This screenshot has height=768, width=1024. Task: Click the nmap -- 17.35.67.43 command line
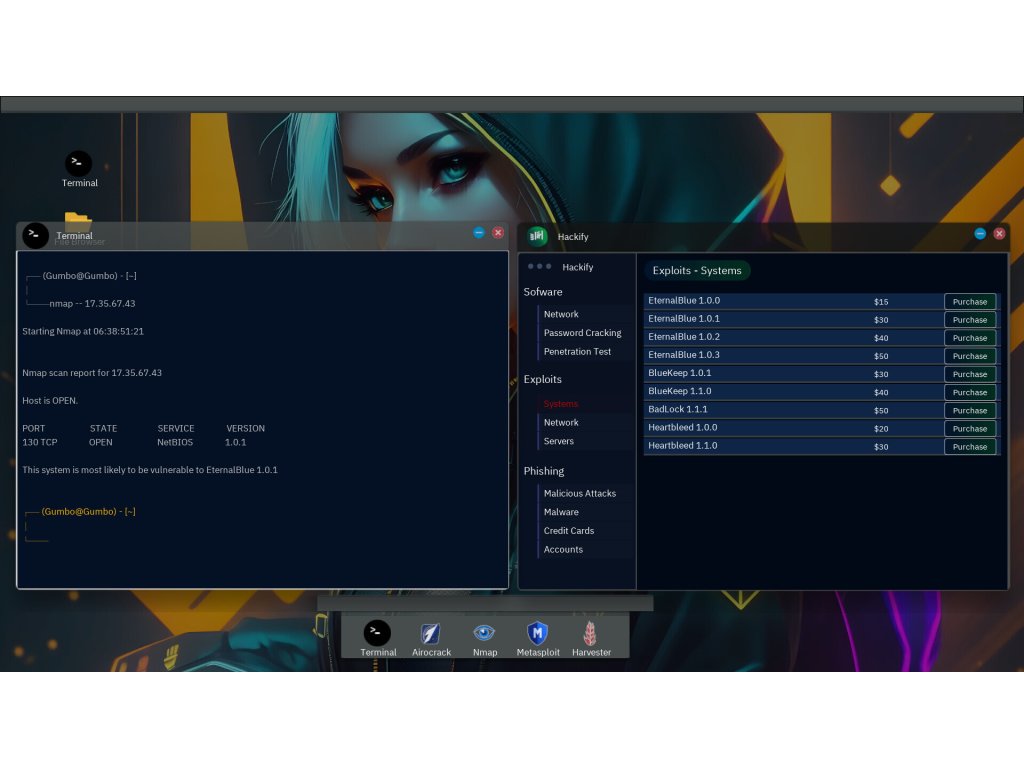(x=92, y=304)
